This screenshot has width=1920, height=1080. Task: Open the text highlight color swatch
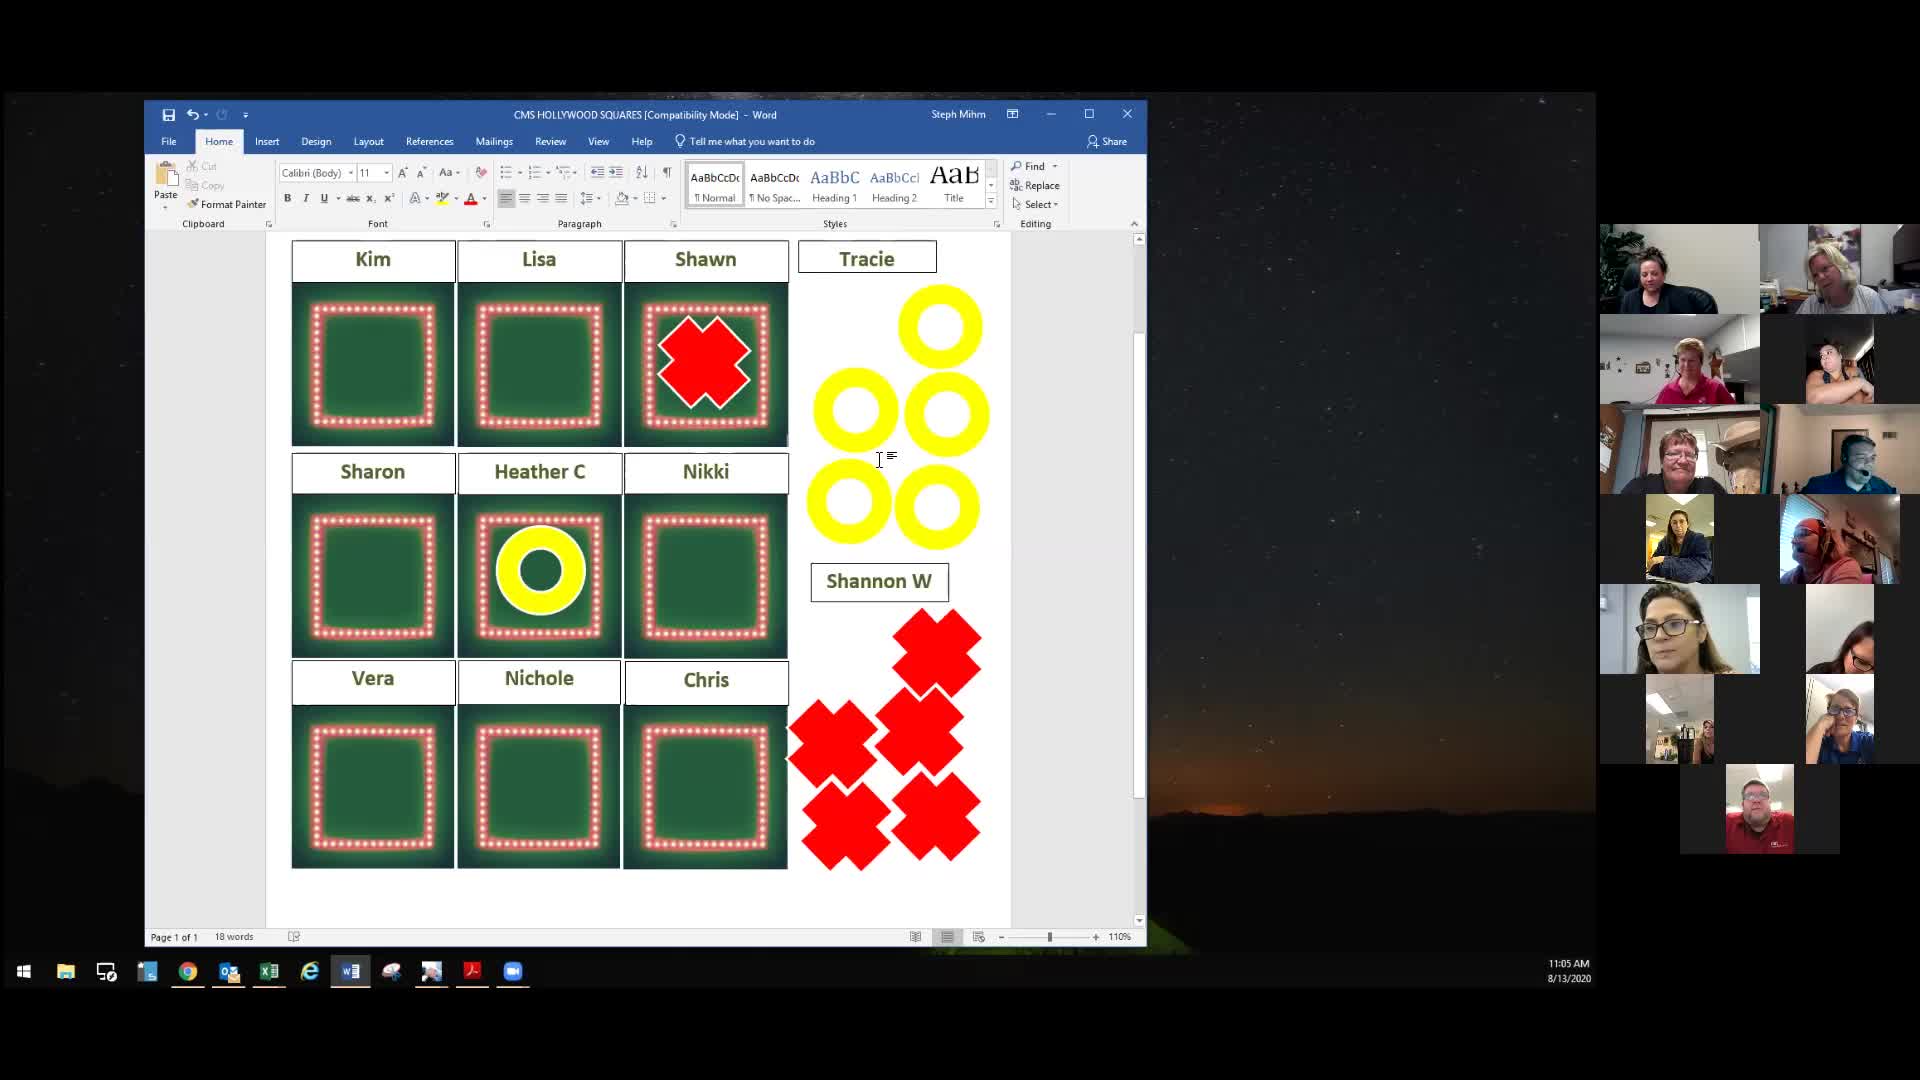point(442,198)
